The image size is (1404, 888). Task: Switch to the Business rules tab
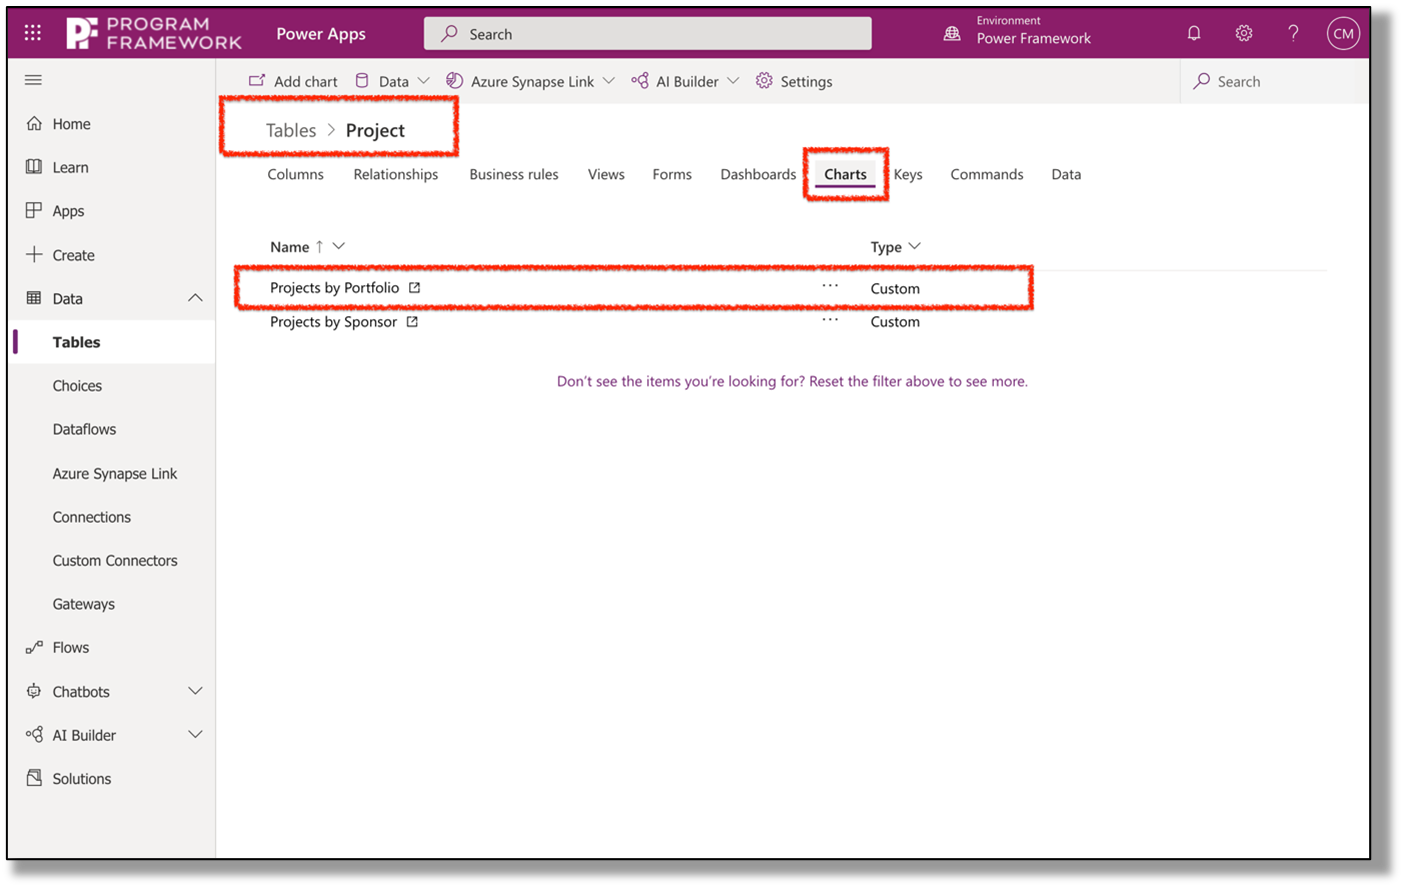point(514,174)
